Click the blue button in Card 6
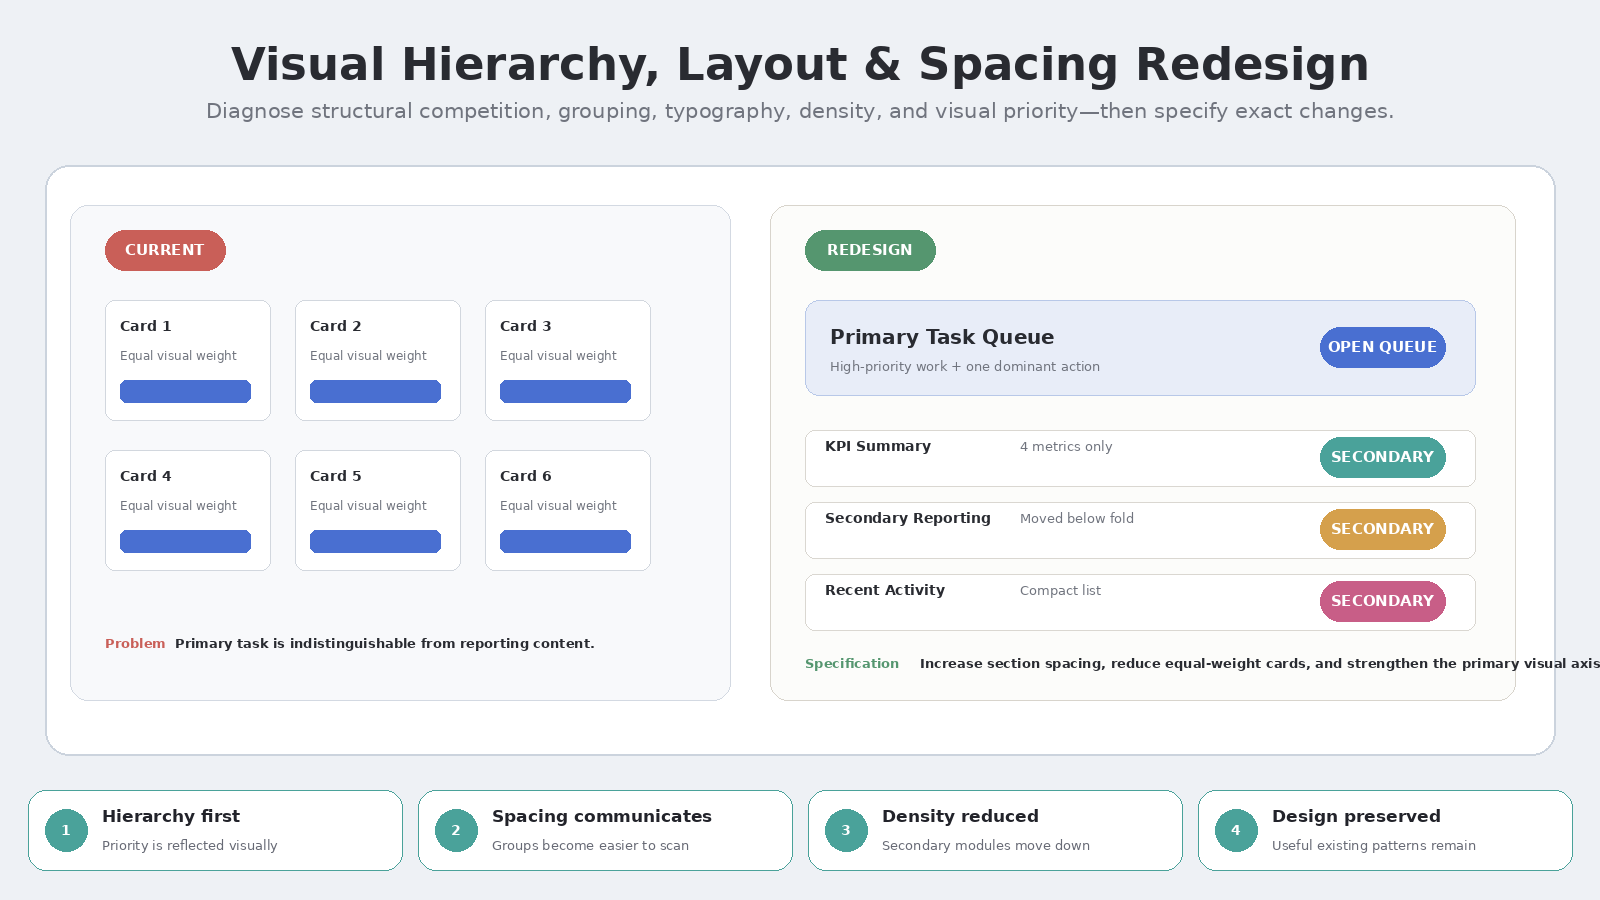This screenshot has height=900, width=1600. pyautogui.click(x=565, y=541)
